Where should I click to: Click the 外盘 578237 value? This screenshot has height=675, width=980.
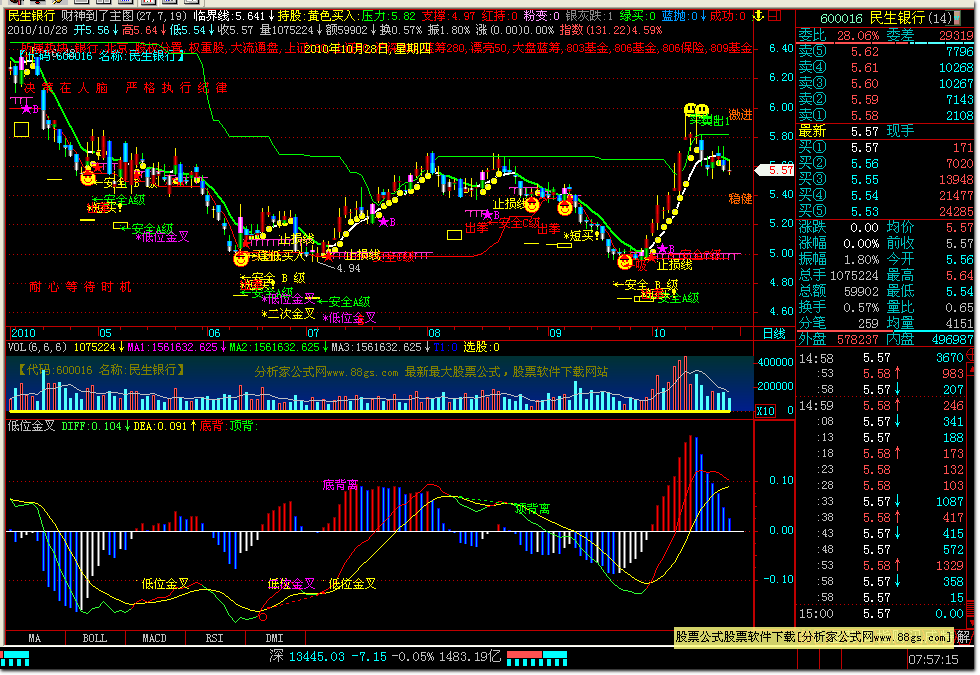point(858,339)
